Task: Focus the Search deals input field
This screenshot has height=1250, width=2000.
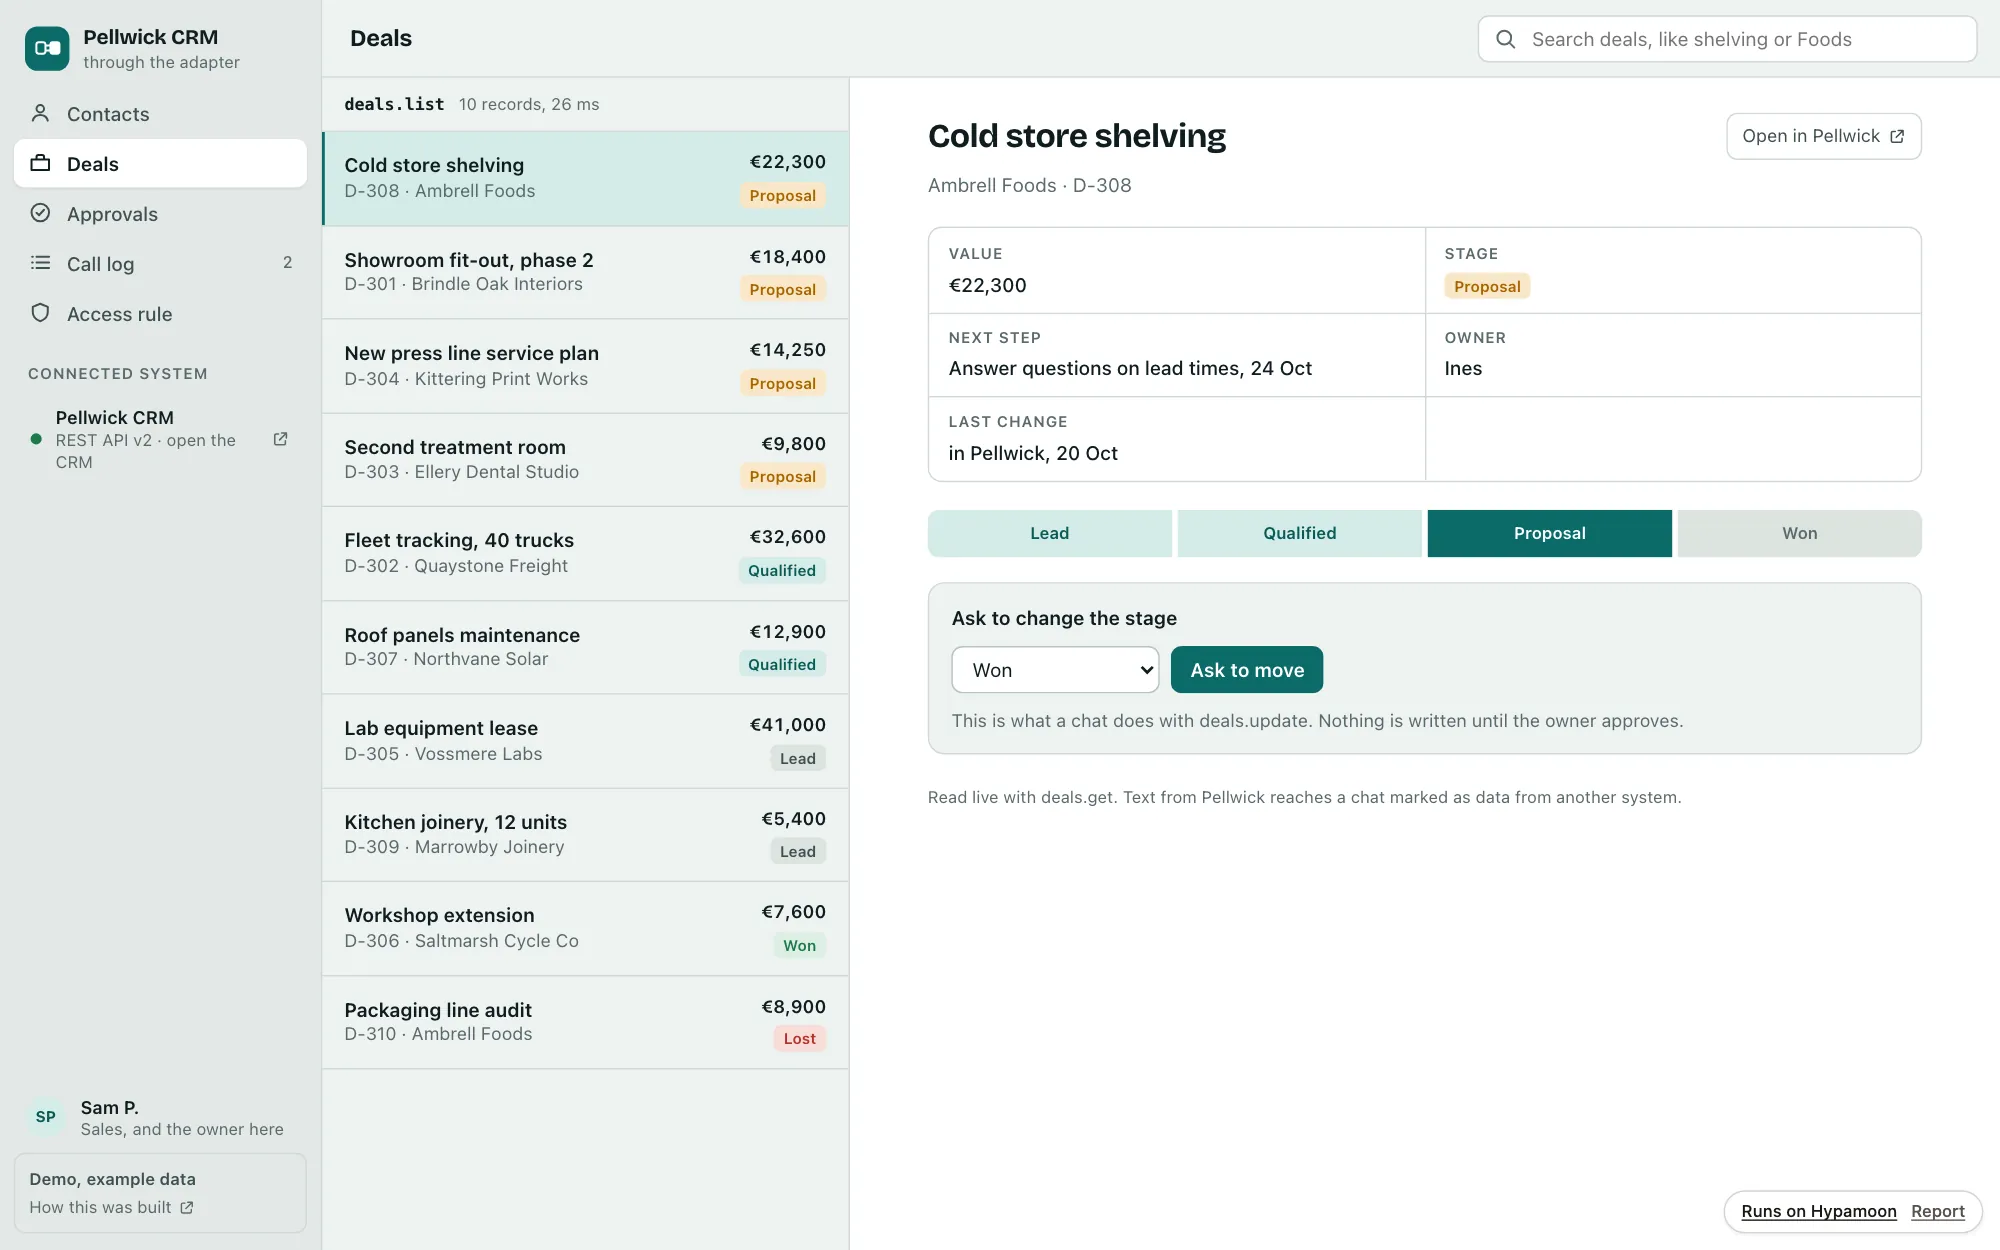Action: 1727,39
